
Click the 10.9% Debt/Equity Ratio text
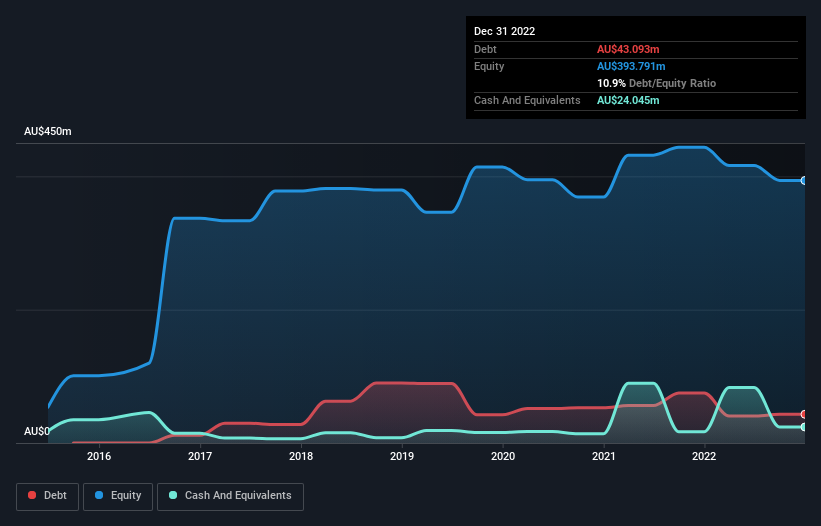tap(657, 83)
